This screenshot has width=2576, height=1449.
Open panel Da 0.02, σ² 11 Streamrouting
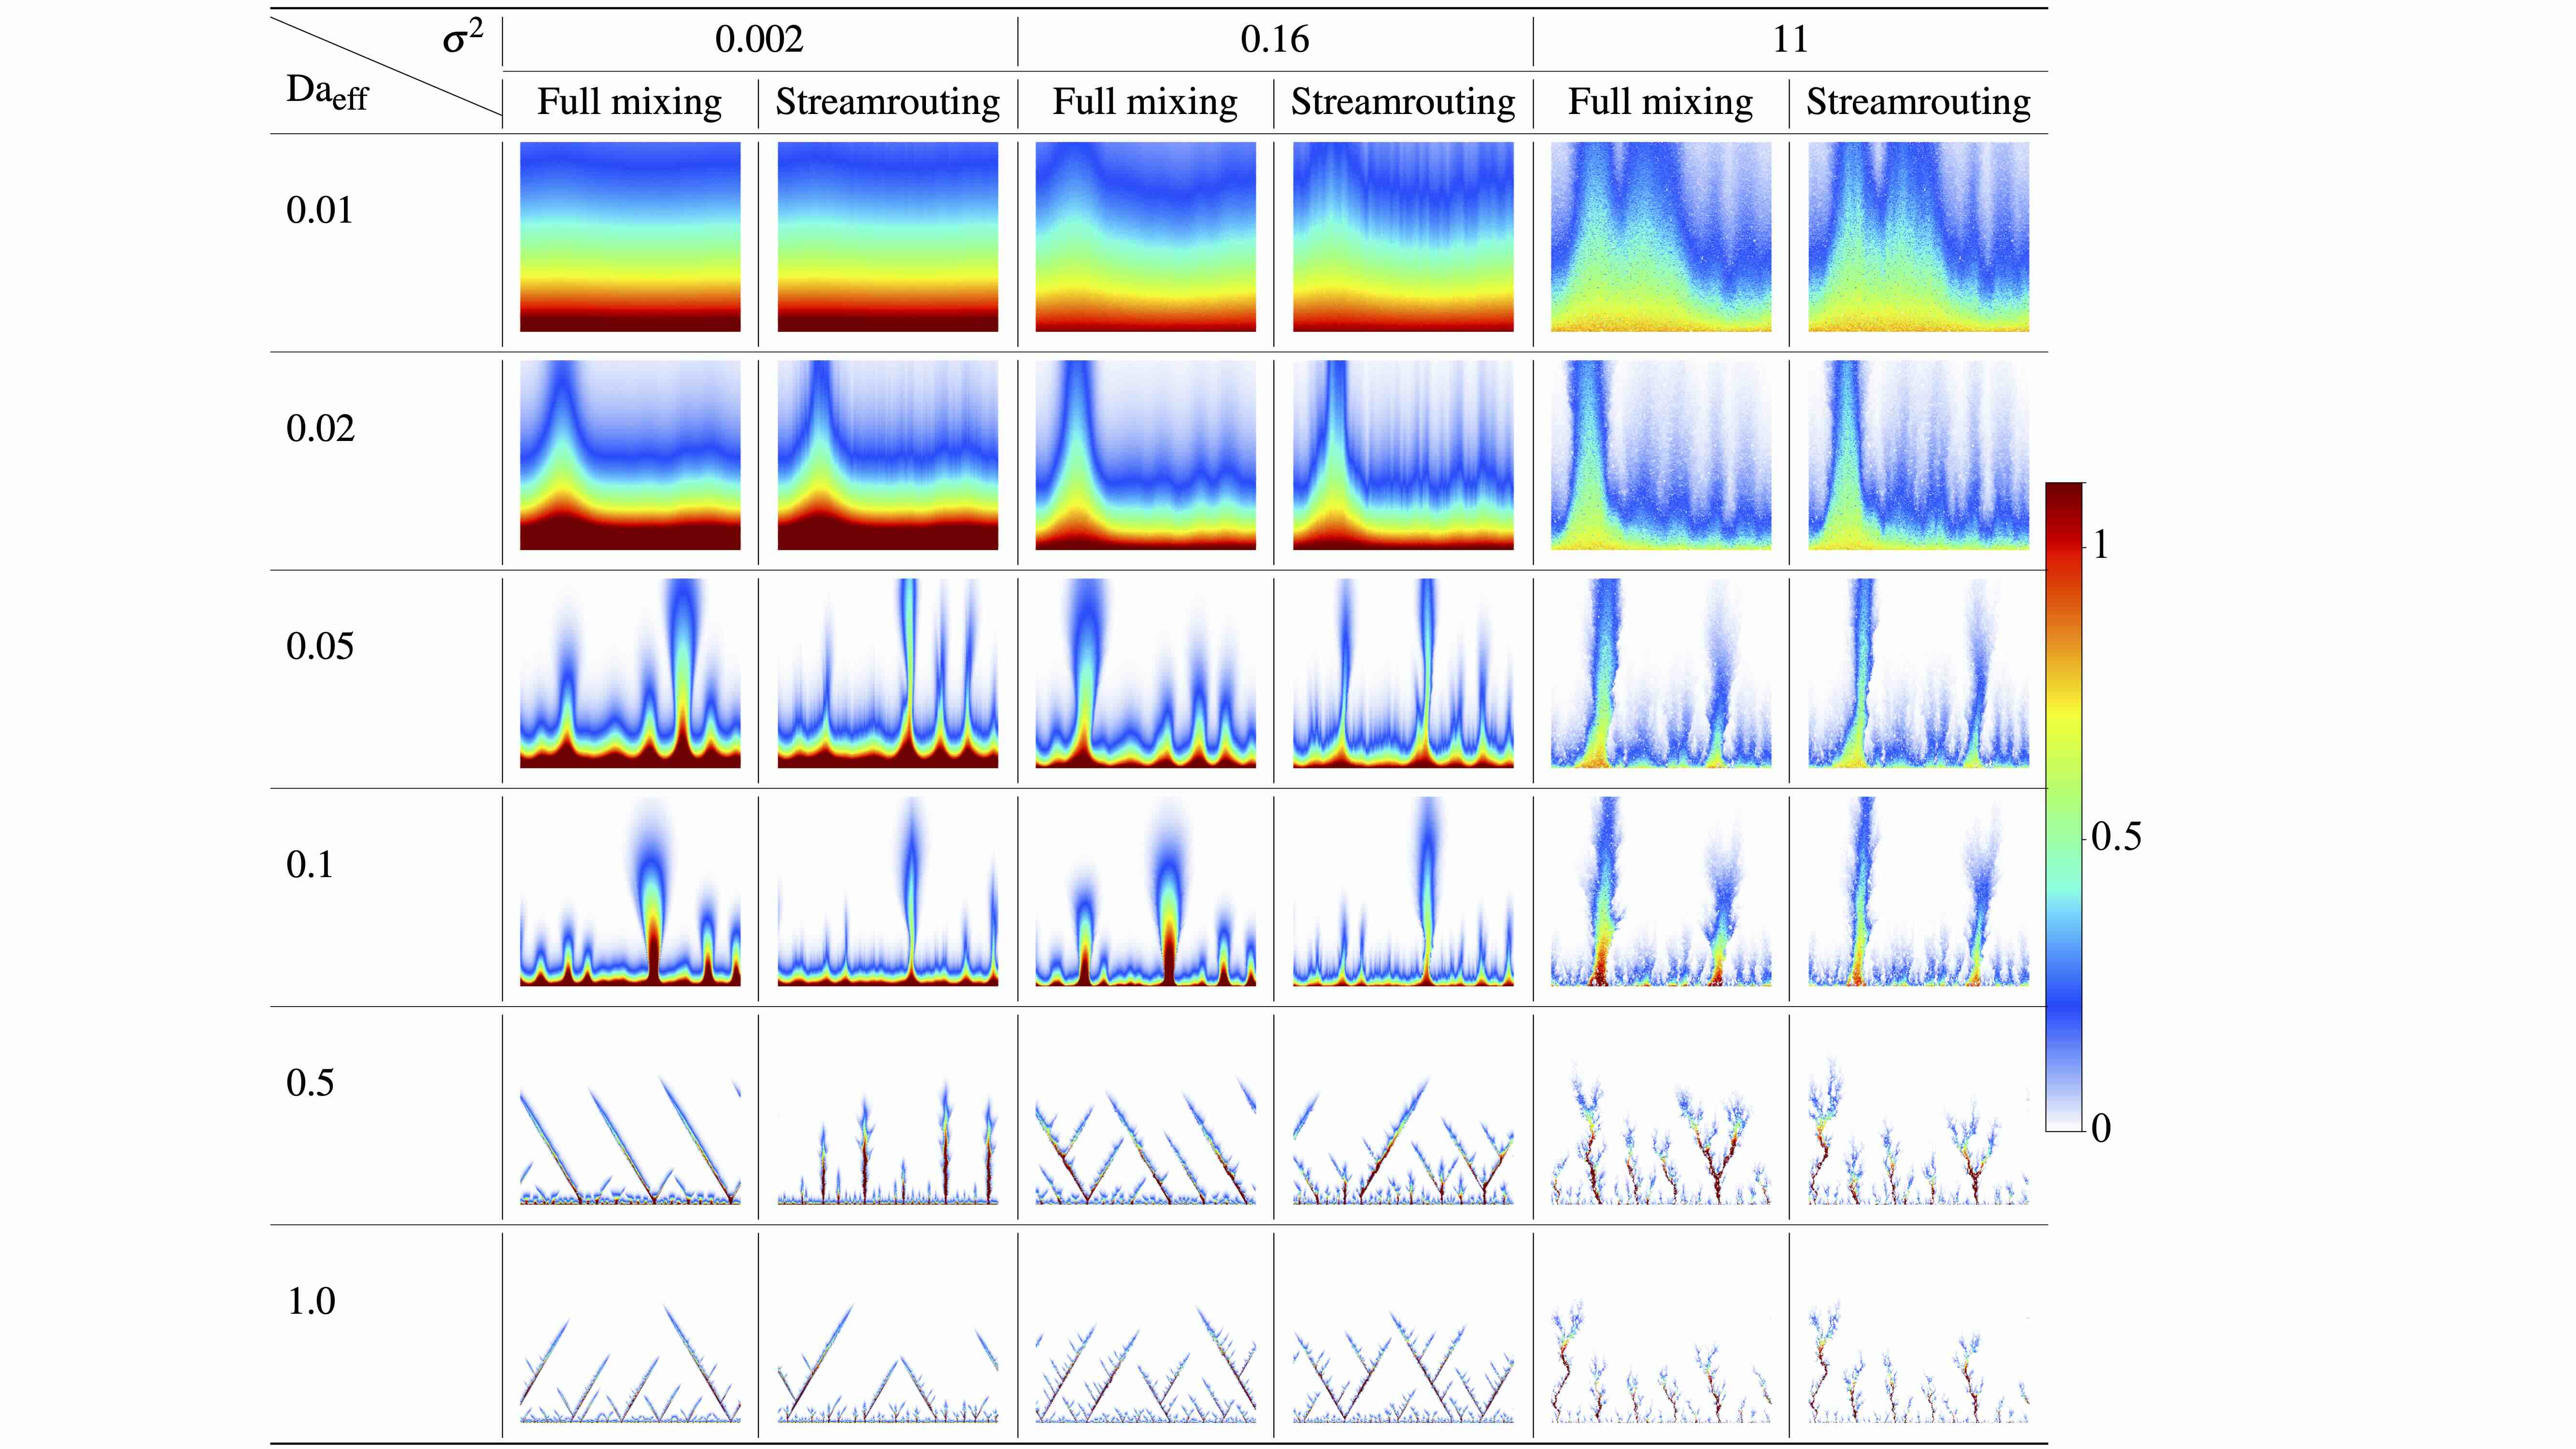[x=1918, y=455]
